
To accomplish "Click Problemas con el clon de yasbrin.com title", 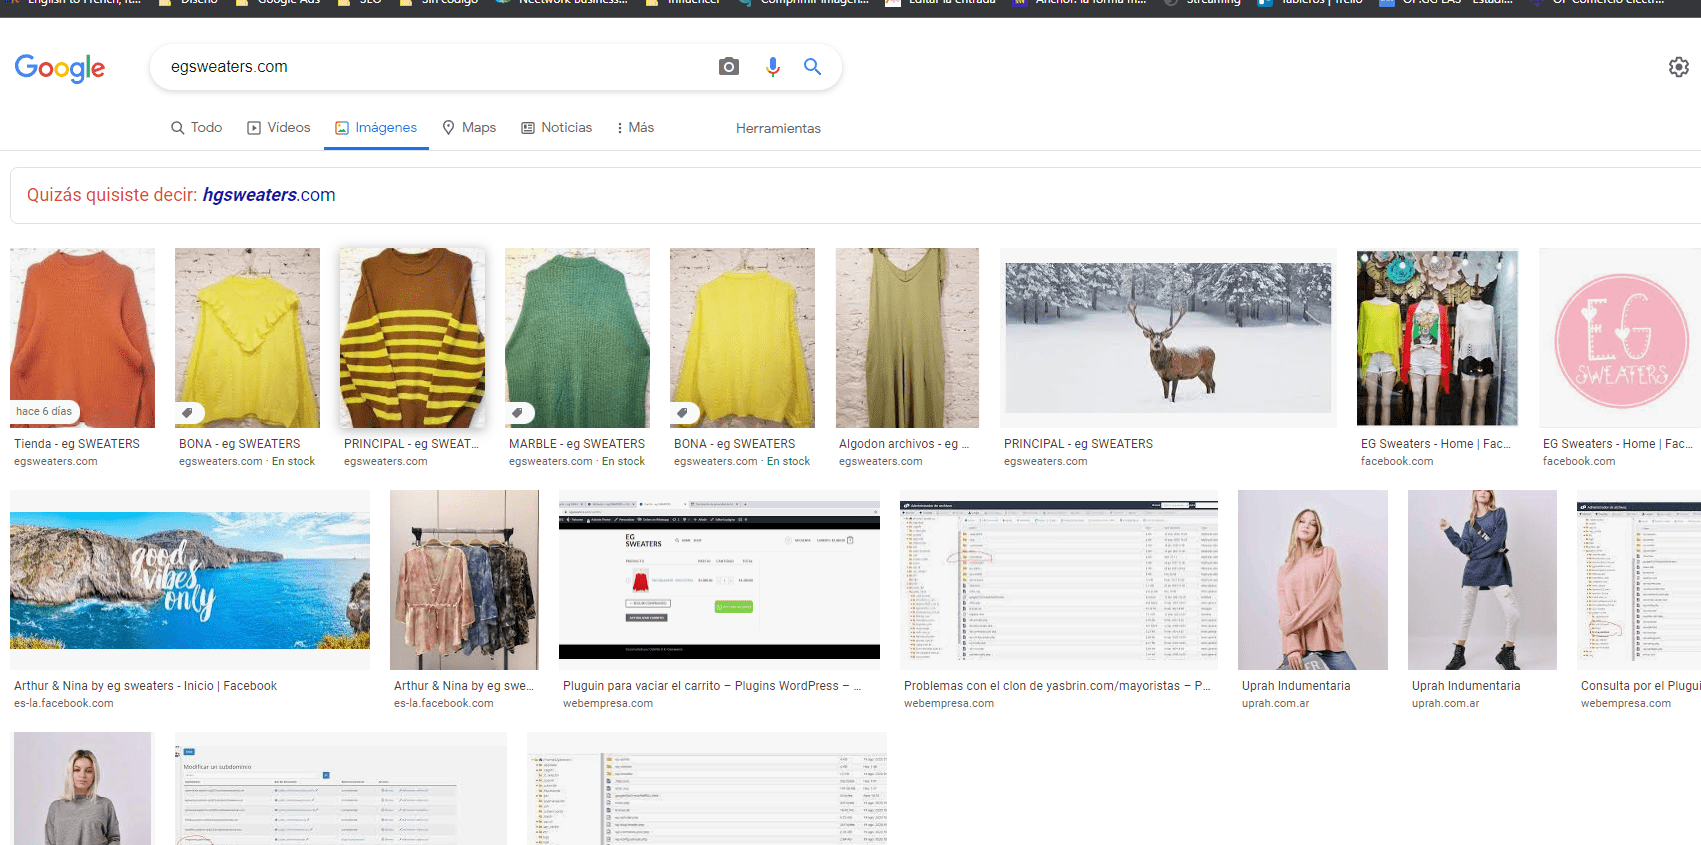I will point(1057,686).
